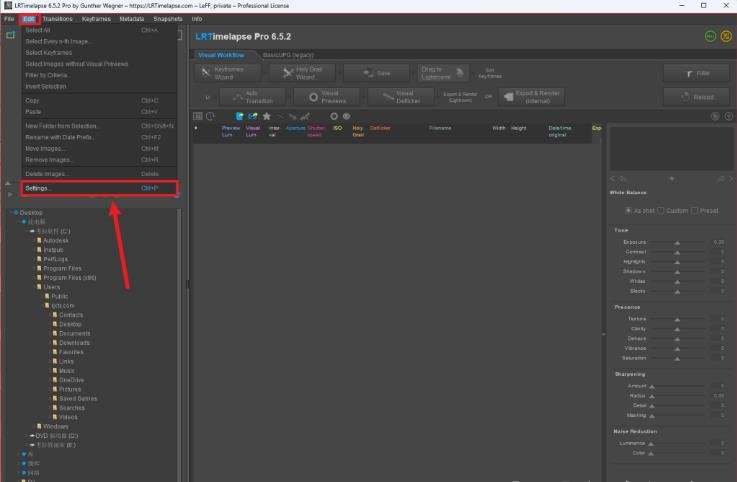Switch to the Visual Workflow tab

[x=221, y=55]
